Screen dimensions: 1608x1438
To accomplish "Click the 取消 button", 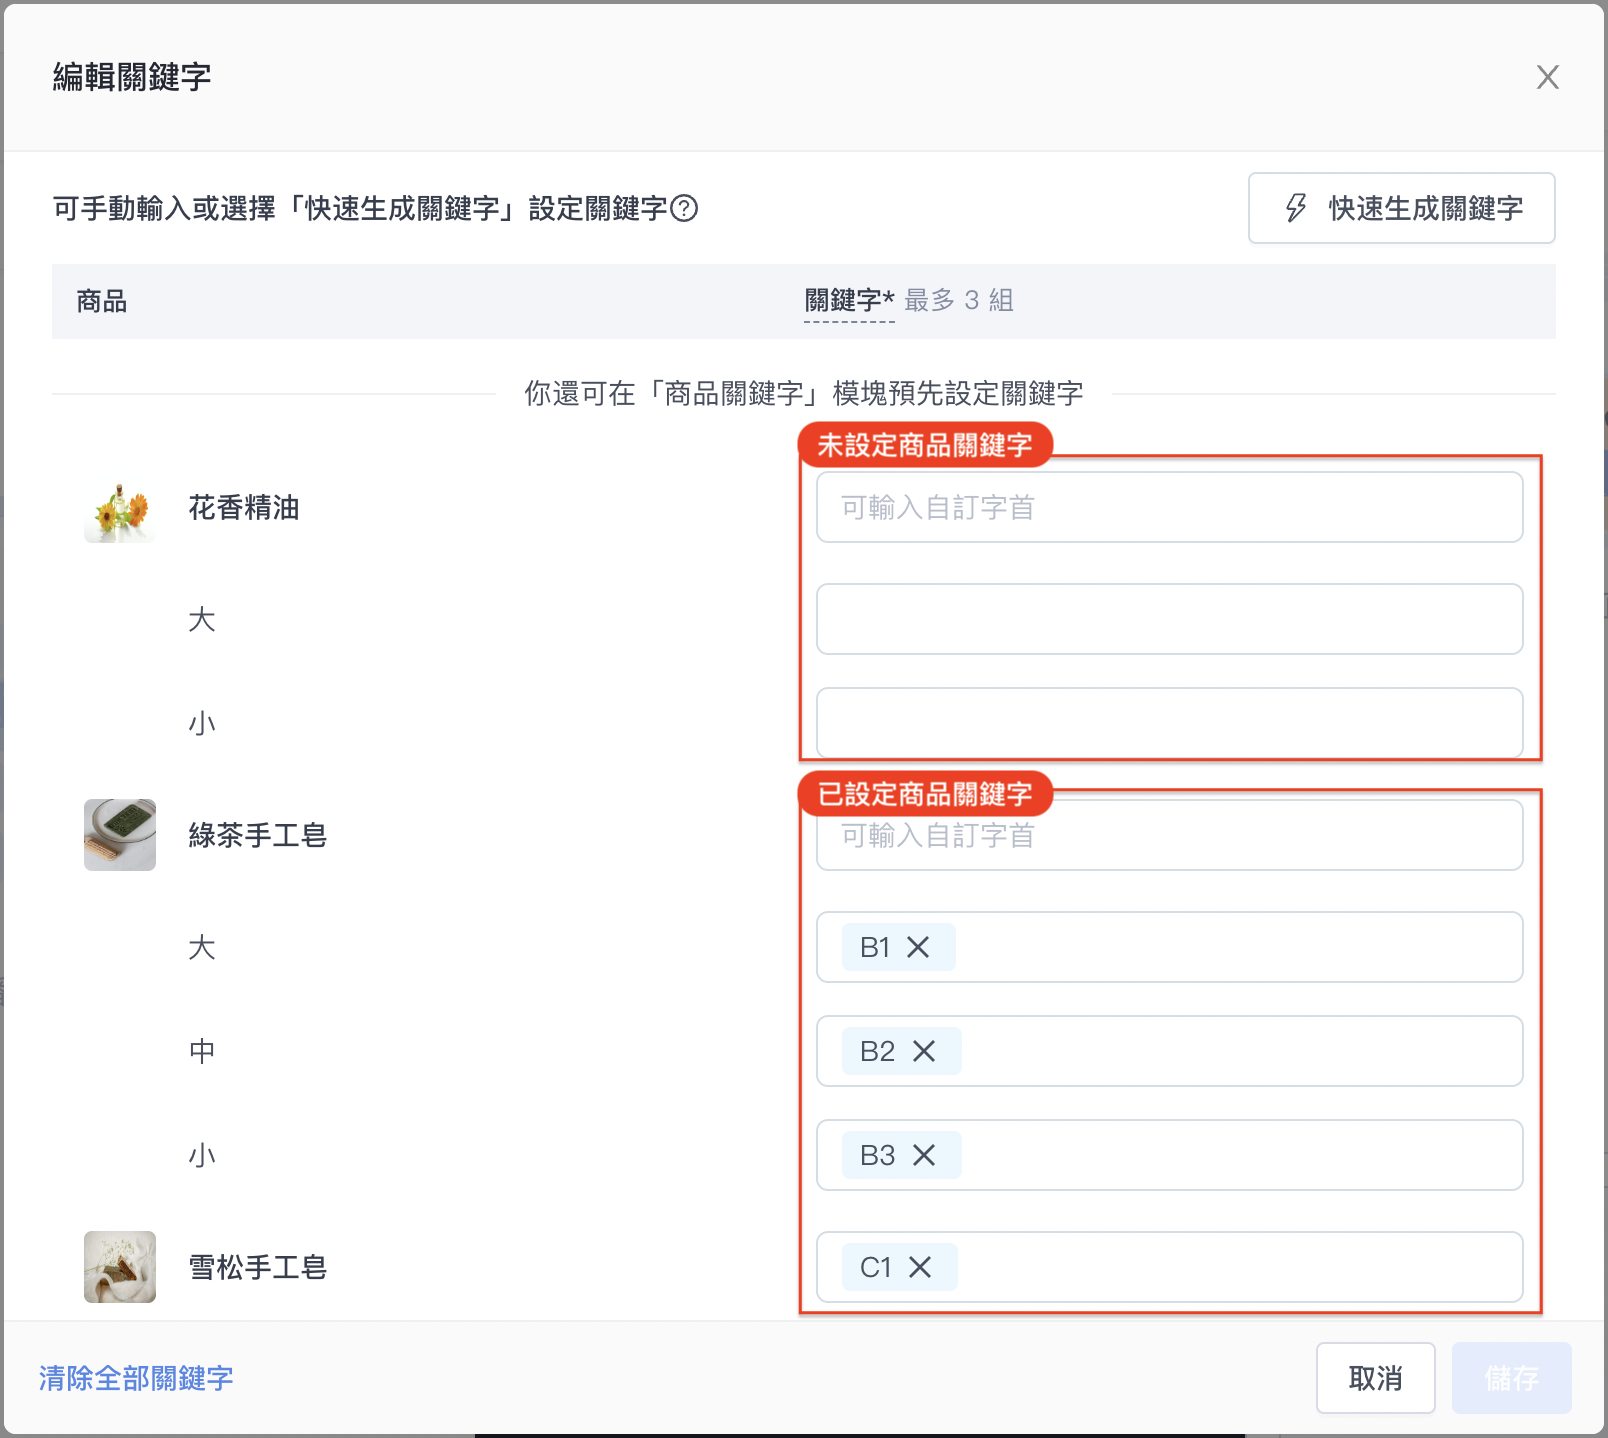I will click(x=1375, y=1378).
